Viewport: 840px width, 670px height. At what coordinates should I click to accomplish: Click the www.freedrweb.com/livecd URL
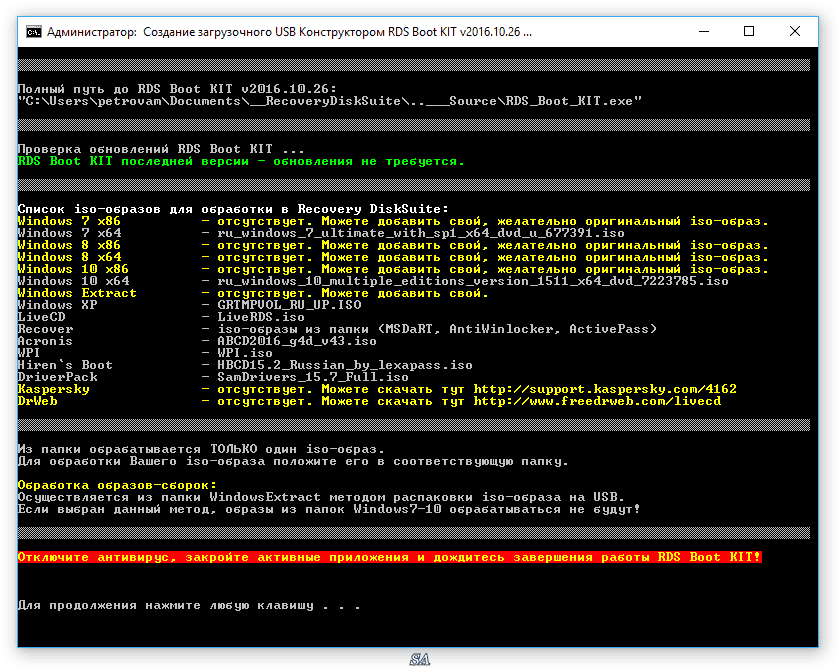pyautogui.click(x=597, y=401)
